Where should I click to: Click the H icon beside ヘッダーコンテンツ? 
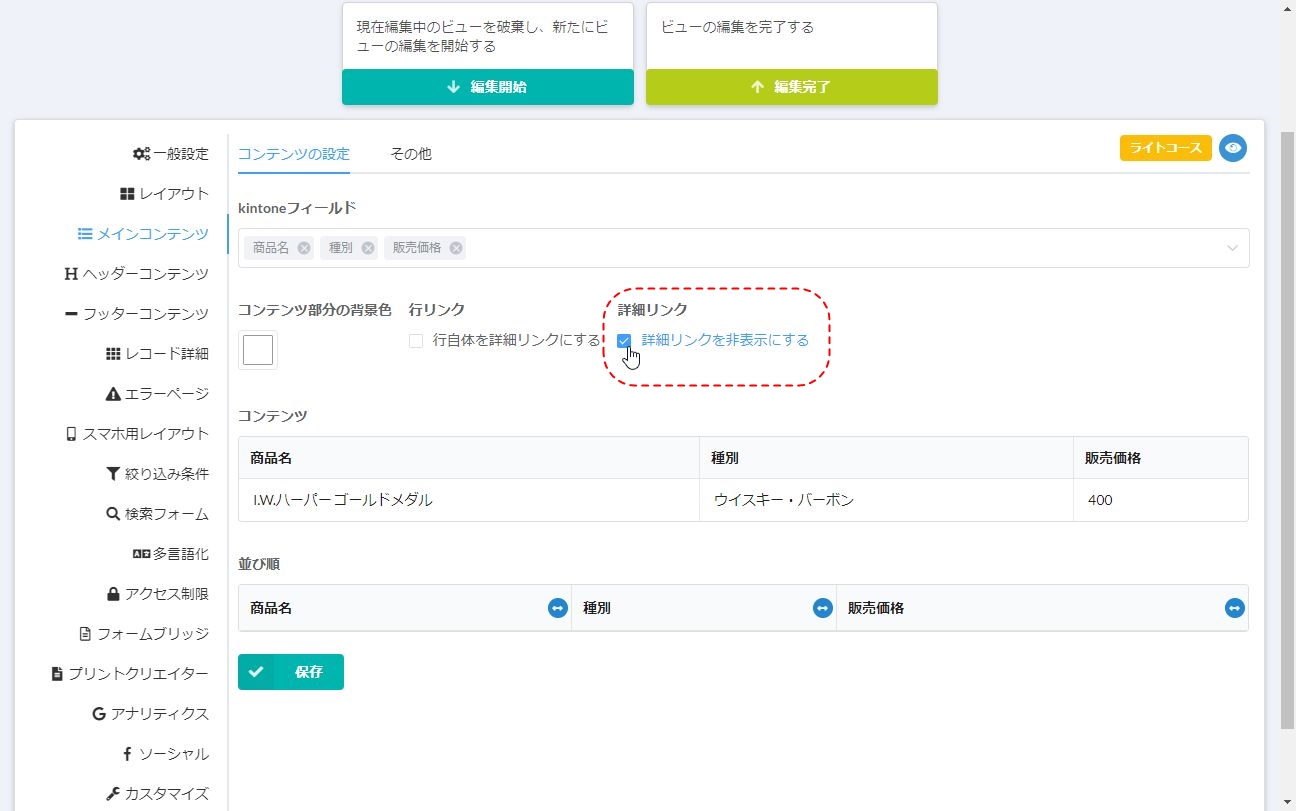tap(71, 274)
